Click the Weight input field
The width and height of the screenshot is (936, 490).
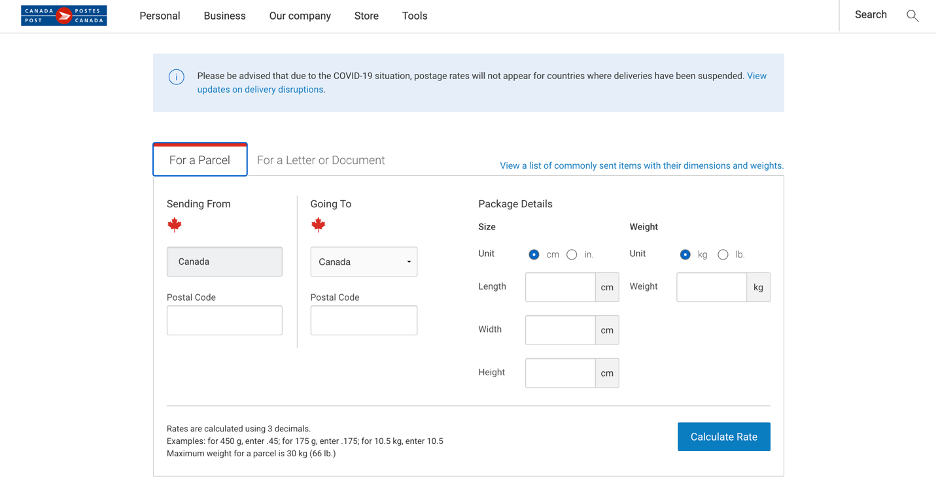[x=711, y=287]
